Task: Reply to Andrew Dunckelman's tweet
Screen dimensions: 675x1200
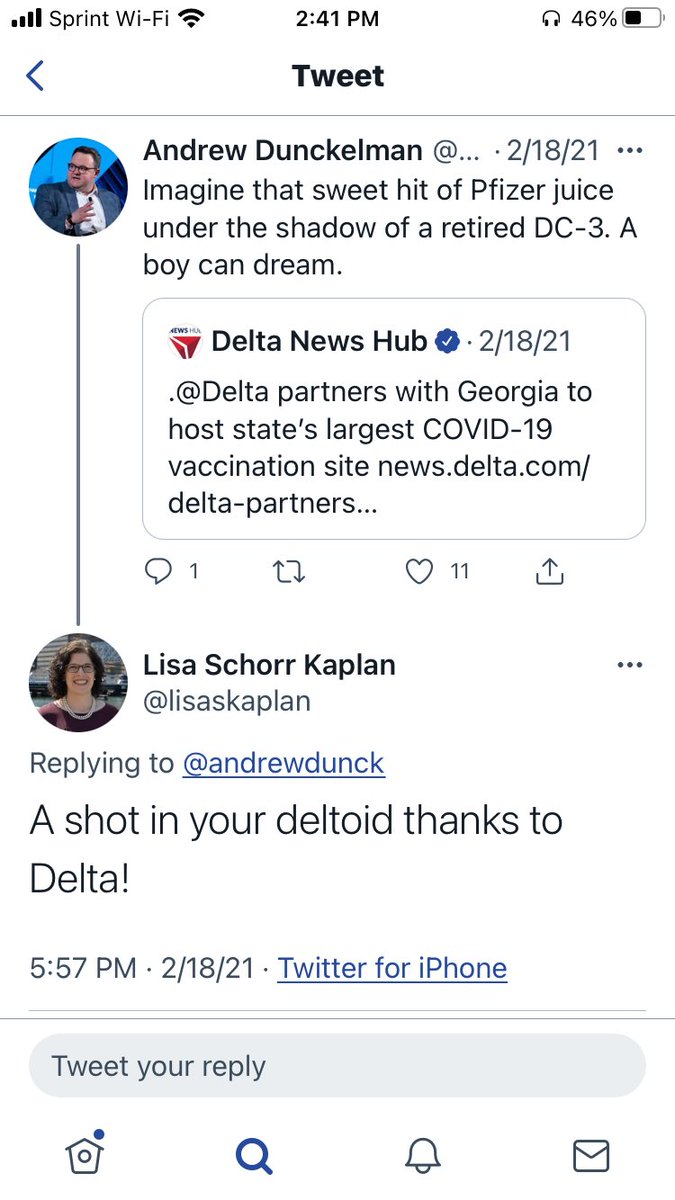Action: [160, 571]
